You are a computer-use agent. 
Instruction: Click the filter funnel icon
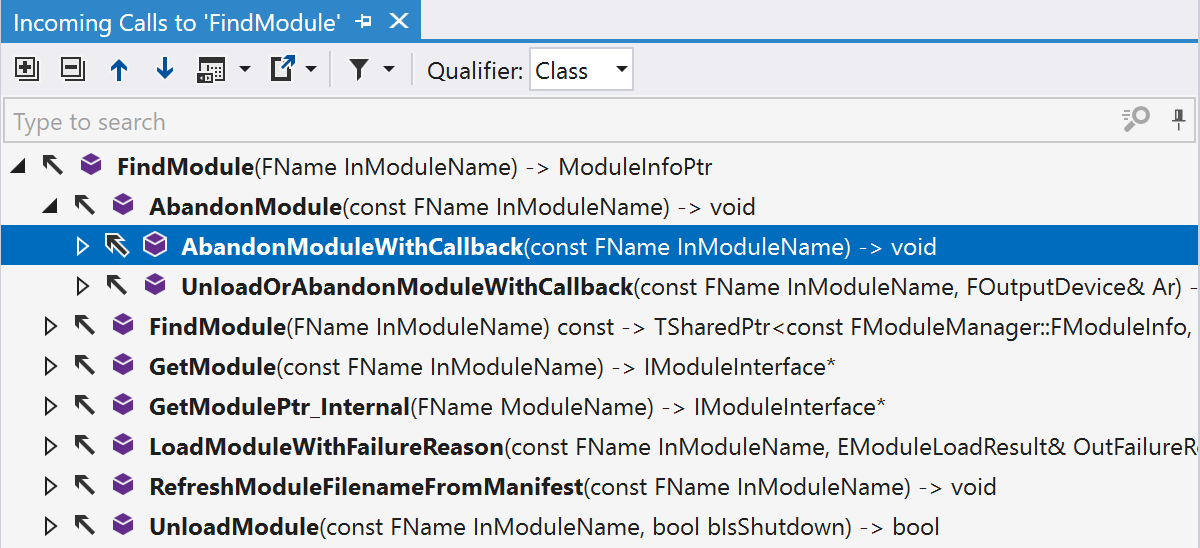(x=358, y=70)
